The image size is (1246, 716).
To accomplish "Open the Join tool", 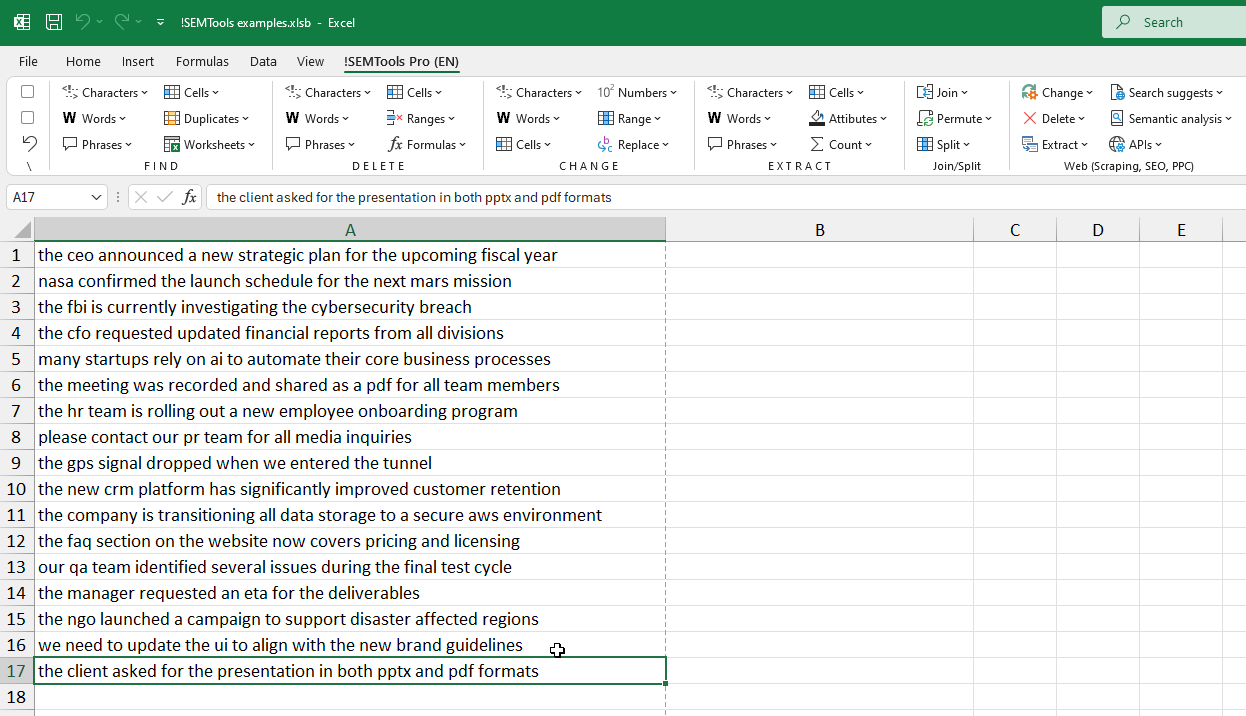I will (x=941, y=92).
